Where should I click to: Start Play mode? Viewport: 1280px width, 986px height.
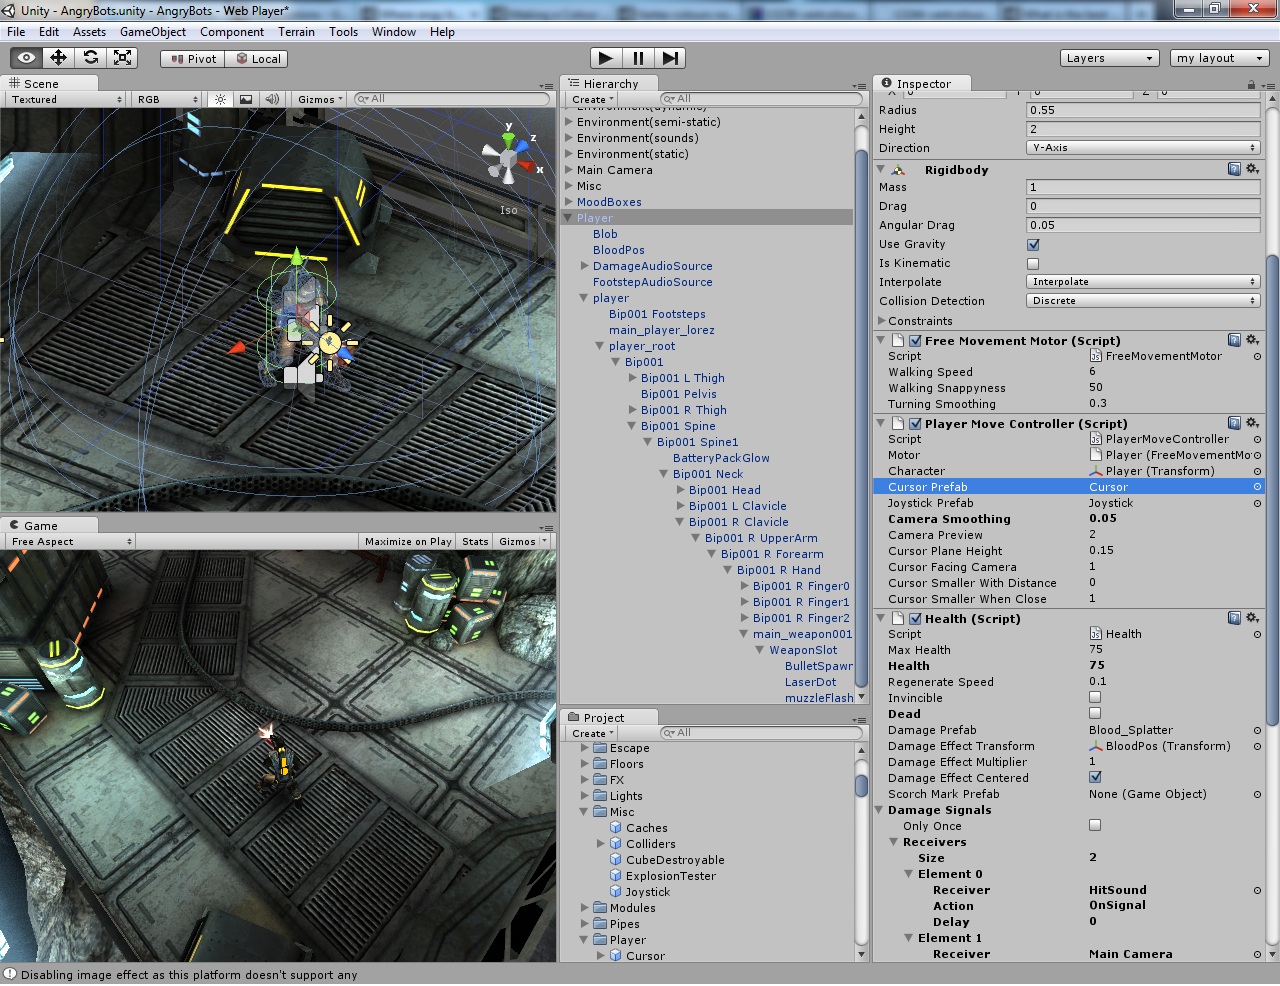tap(605, 58)
